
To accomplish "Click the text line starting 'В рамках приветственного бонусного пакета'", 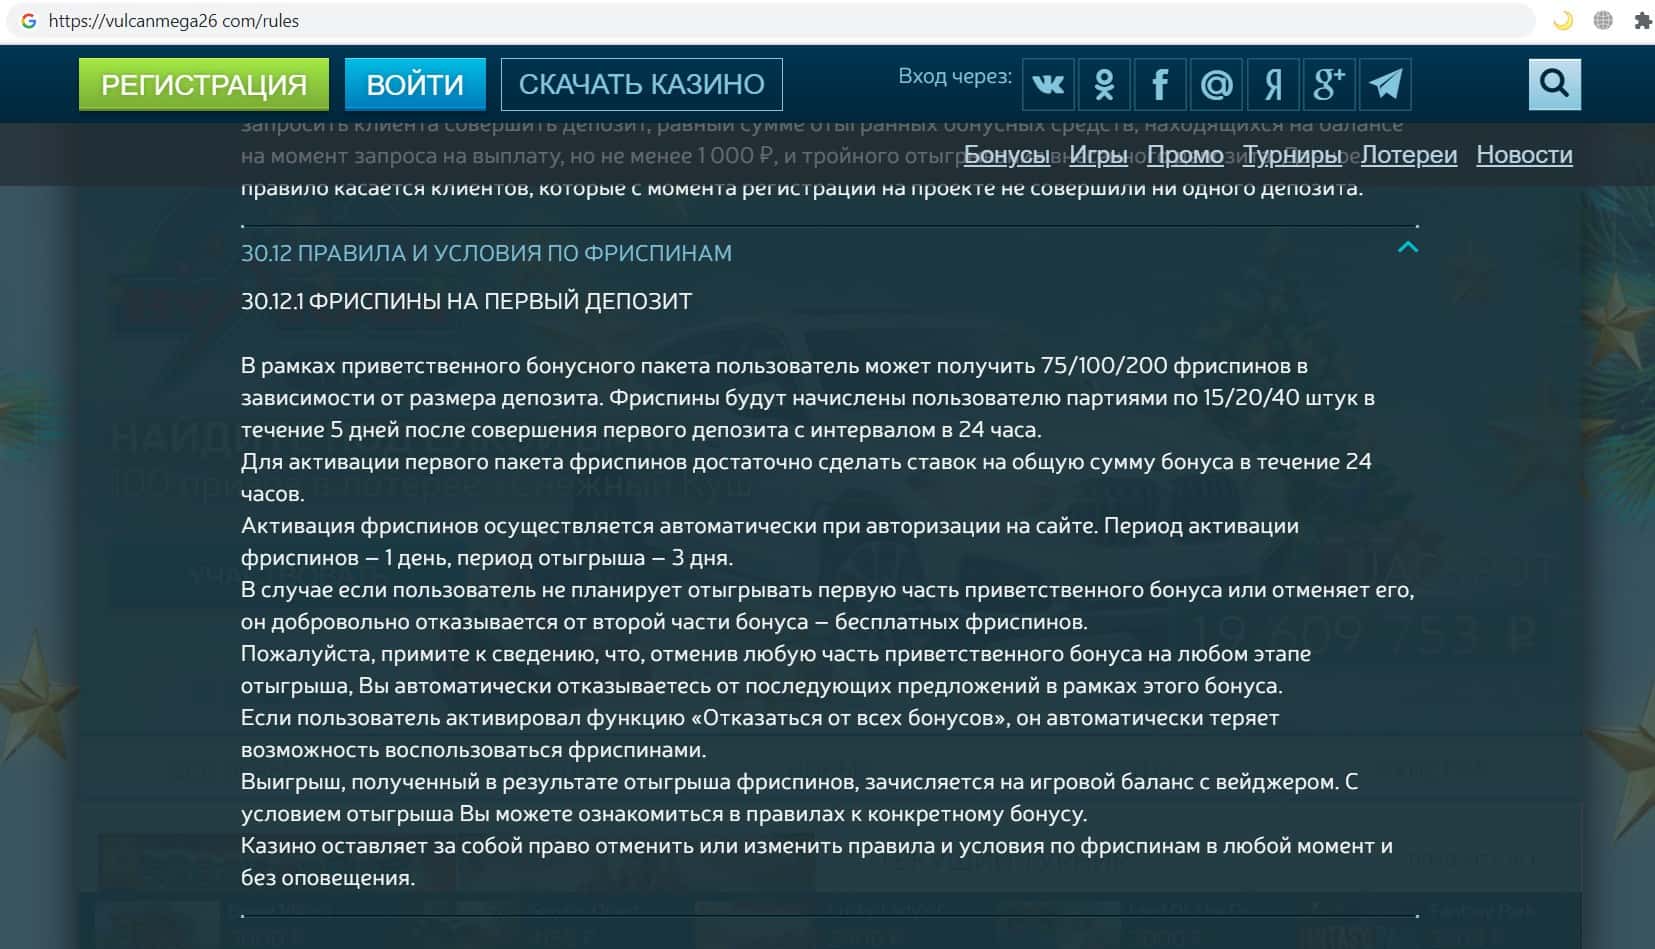I will (774, 366).
